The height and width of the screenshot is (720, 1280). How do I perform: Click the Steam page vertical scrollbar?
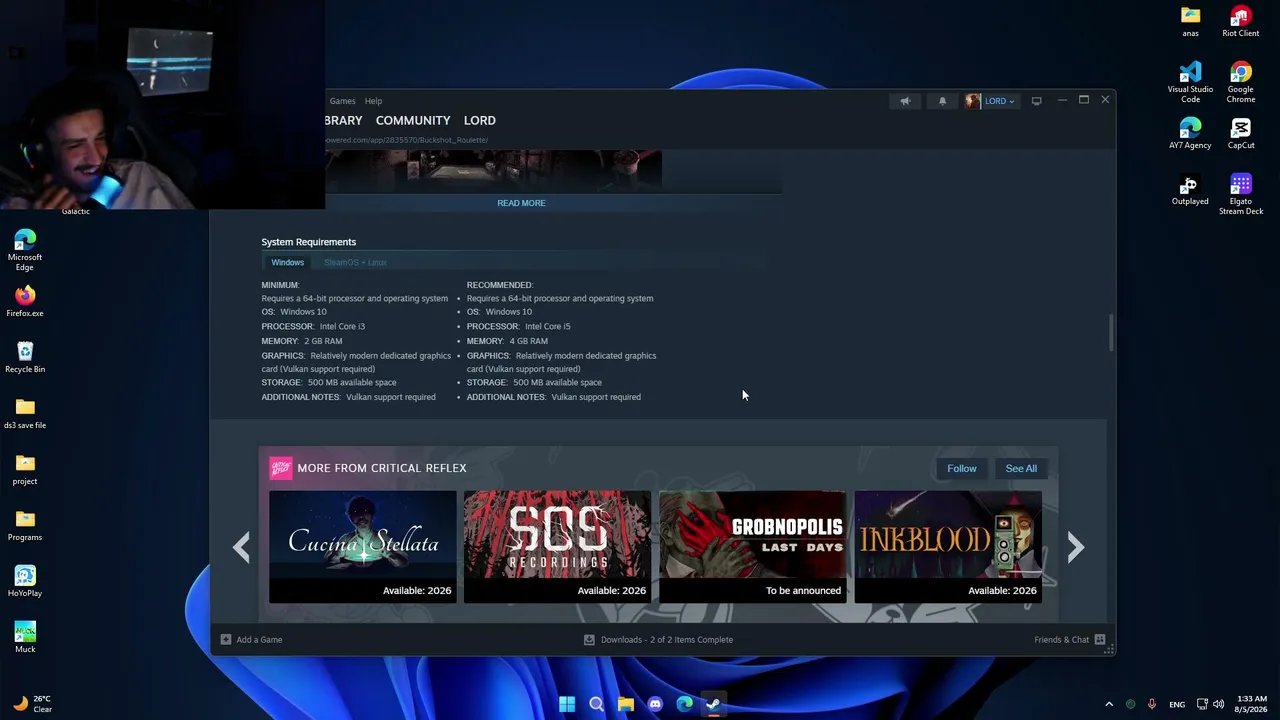point(1110,333)
